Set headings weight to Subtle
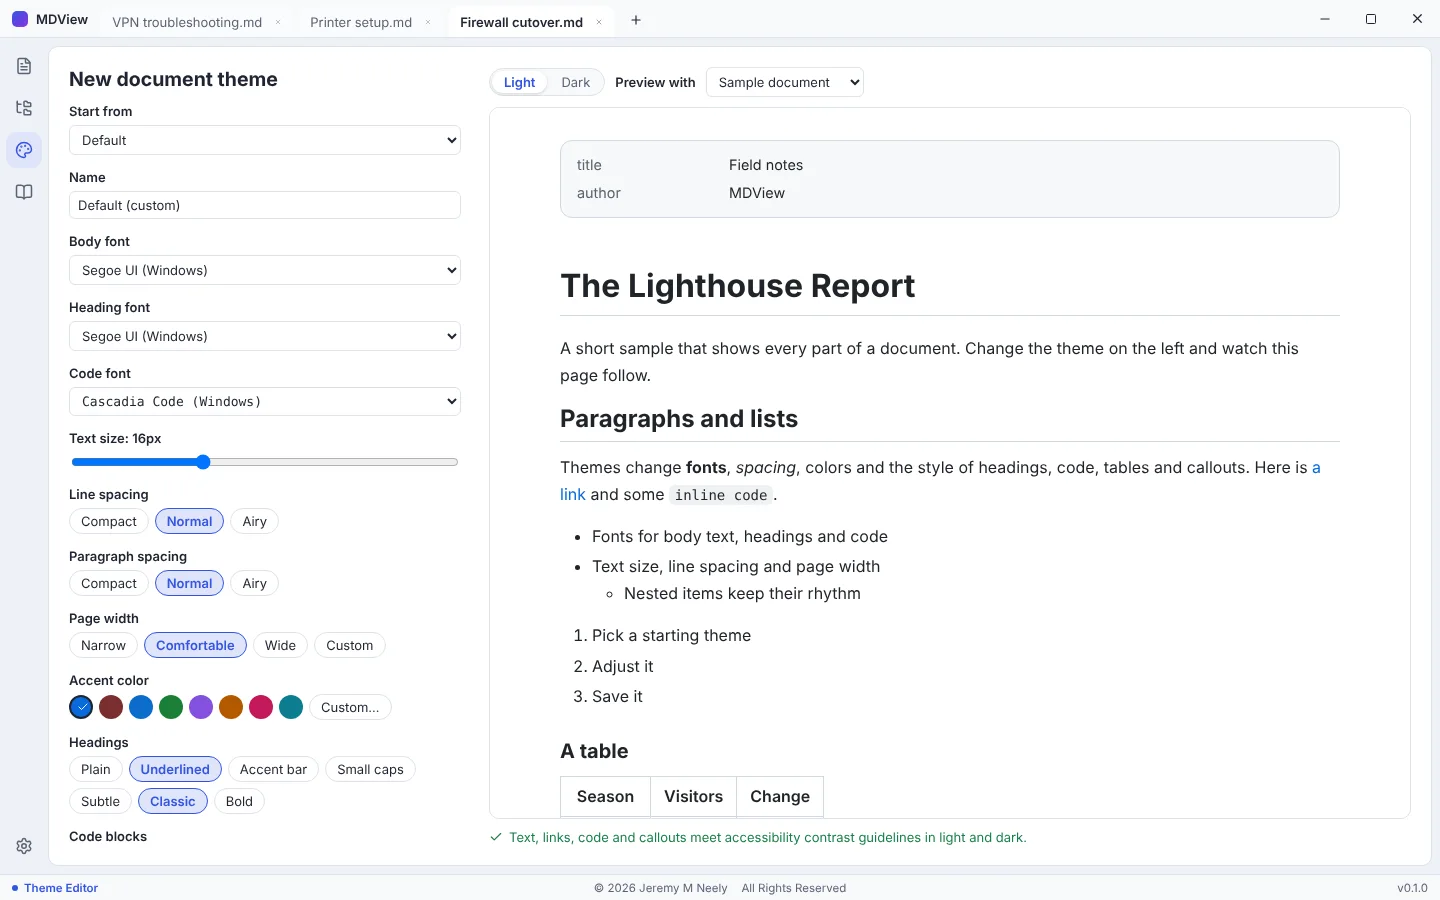Image resolution: width=1440 pixels, height=900 pixels. tap(100, 801)
